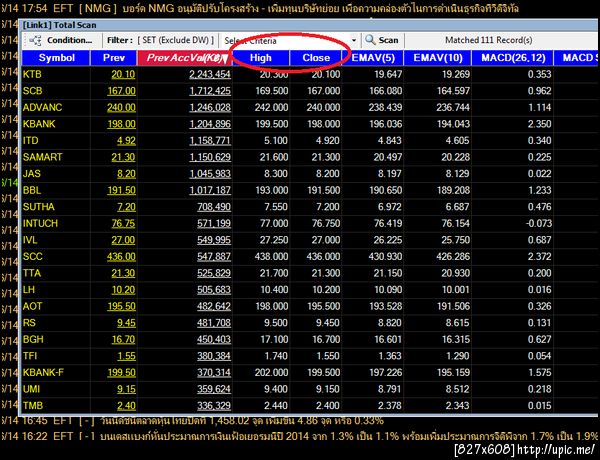
Task: Select the KBANK-F symbol
Action: [x=43, y=372]
